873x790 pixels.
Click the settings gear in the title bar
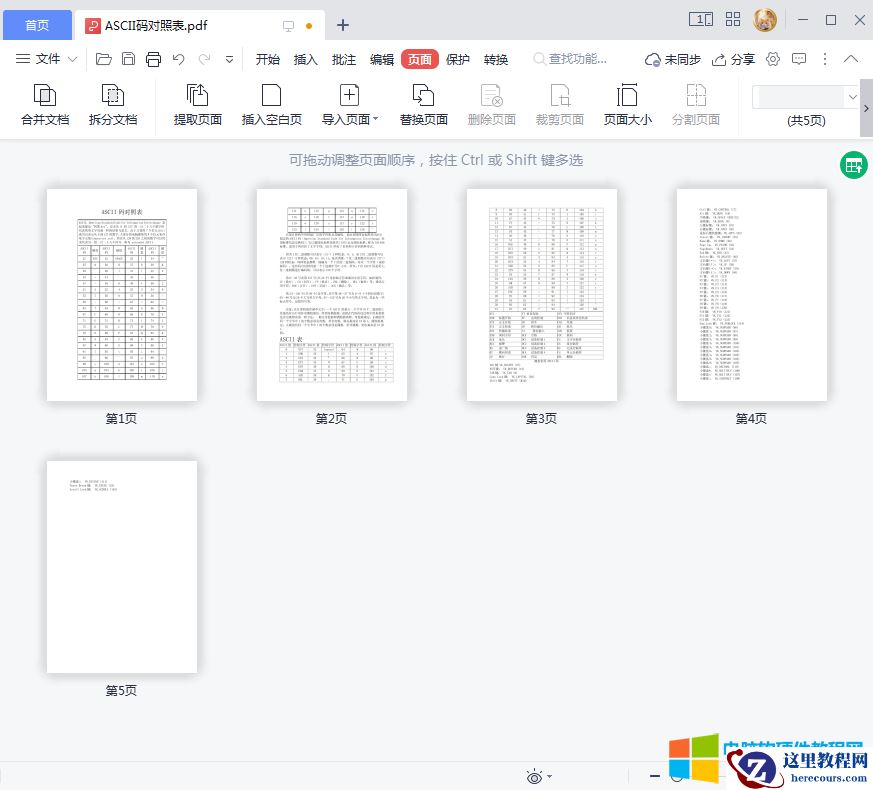point(773,59)
